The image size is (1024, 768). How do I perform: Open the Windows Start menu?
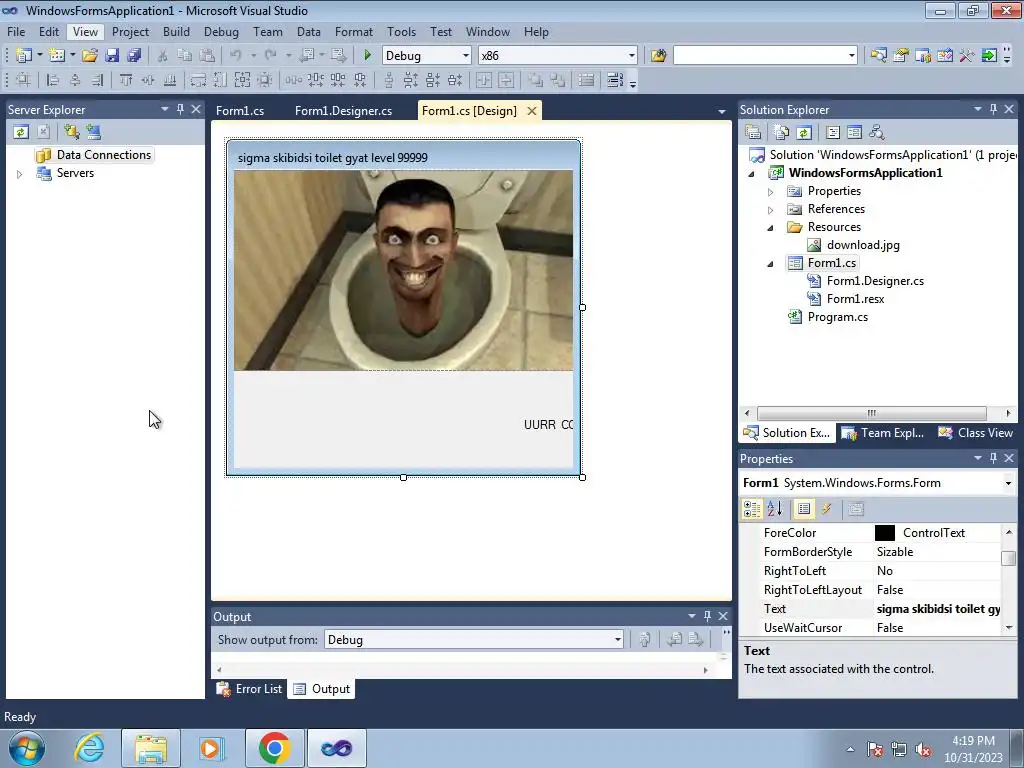coord(26,748)
